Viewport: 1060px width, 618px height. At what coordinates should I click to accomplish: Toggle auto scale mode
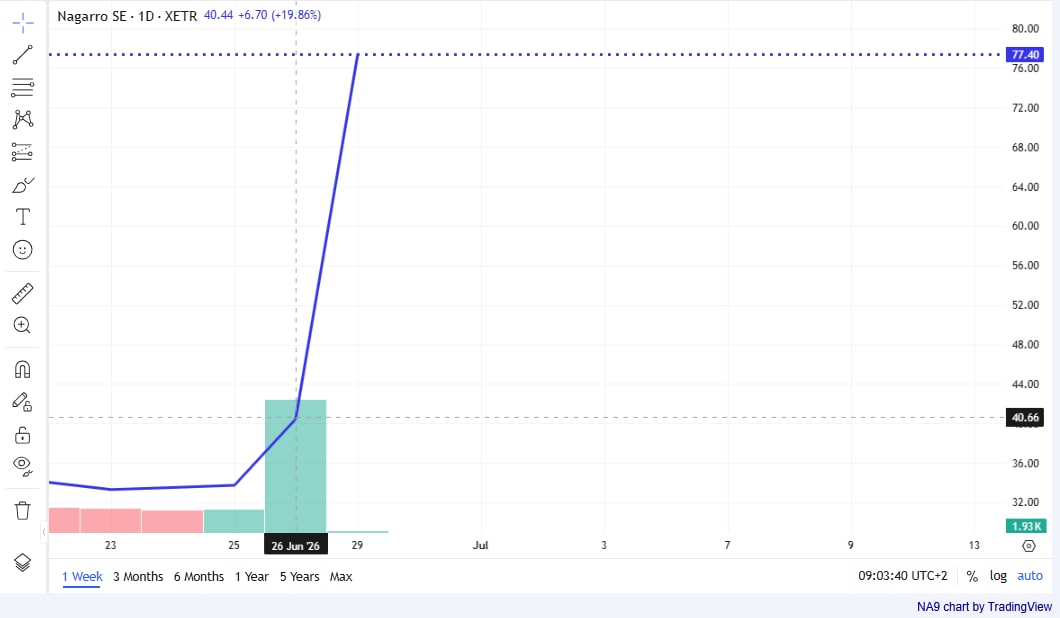click(x=1030, y=576)
